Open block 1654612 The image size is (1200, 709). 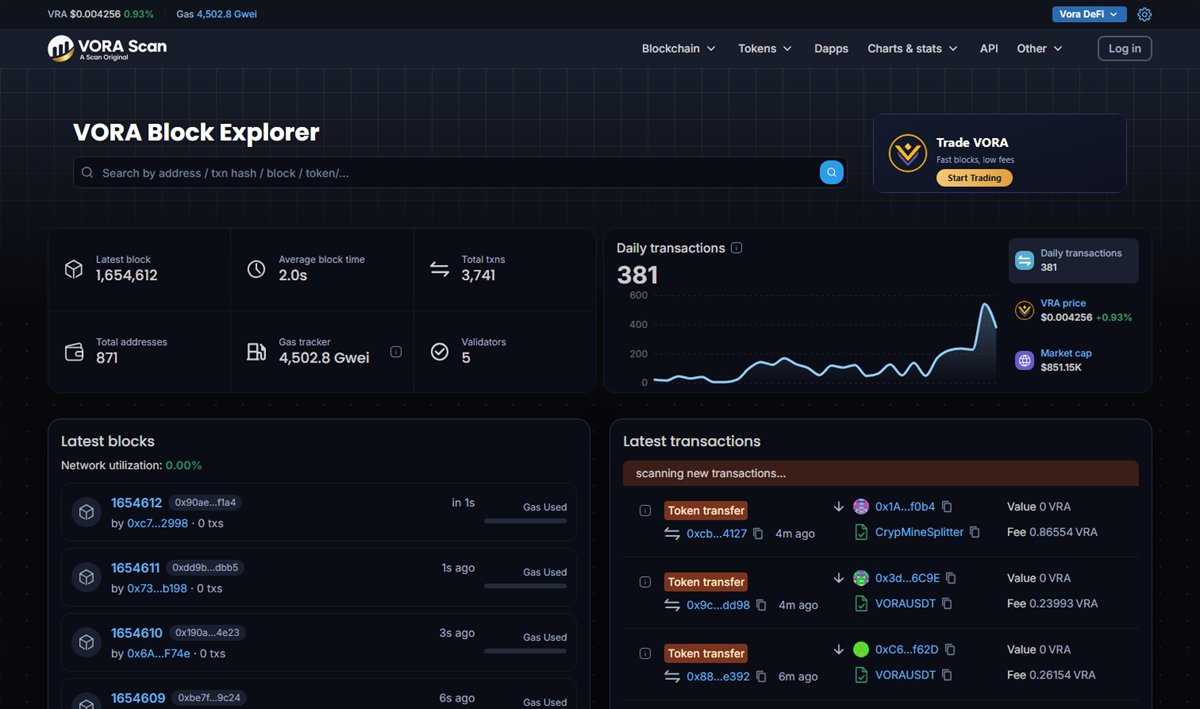click(136, 503)
